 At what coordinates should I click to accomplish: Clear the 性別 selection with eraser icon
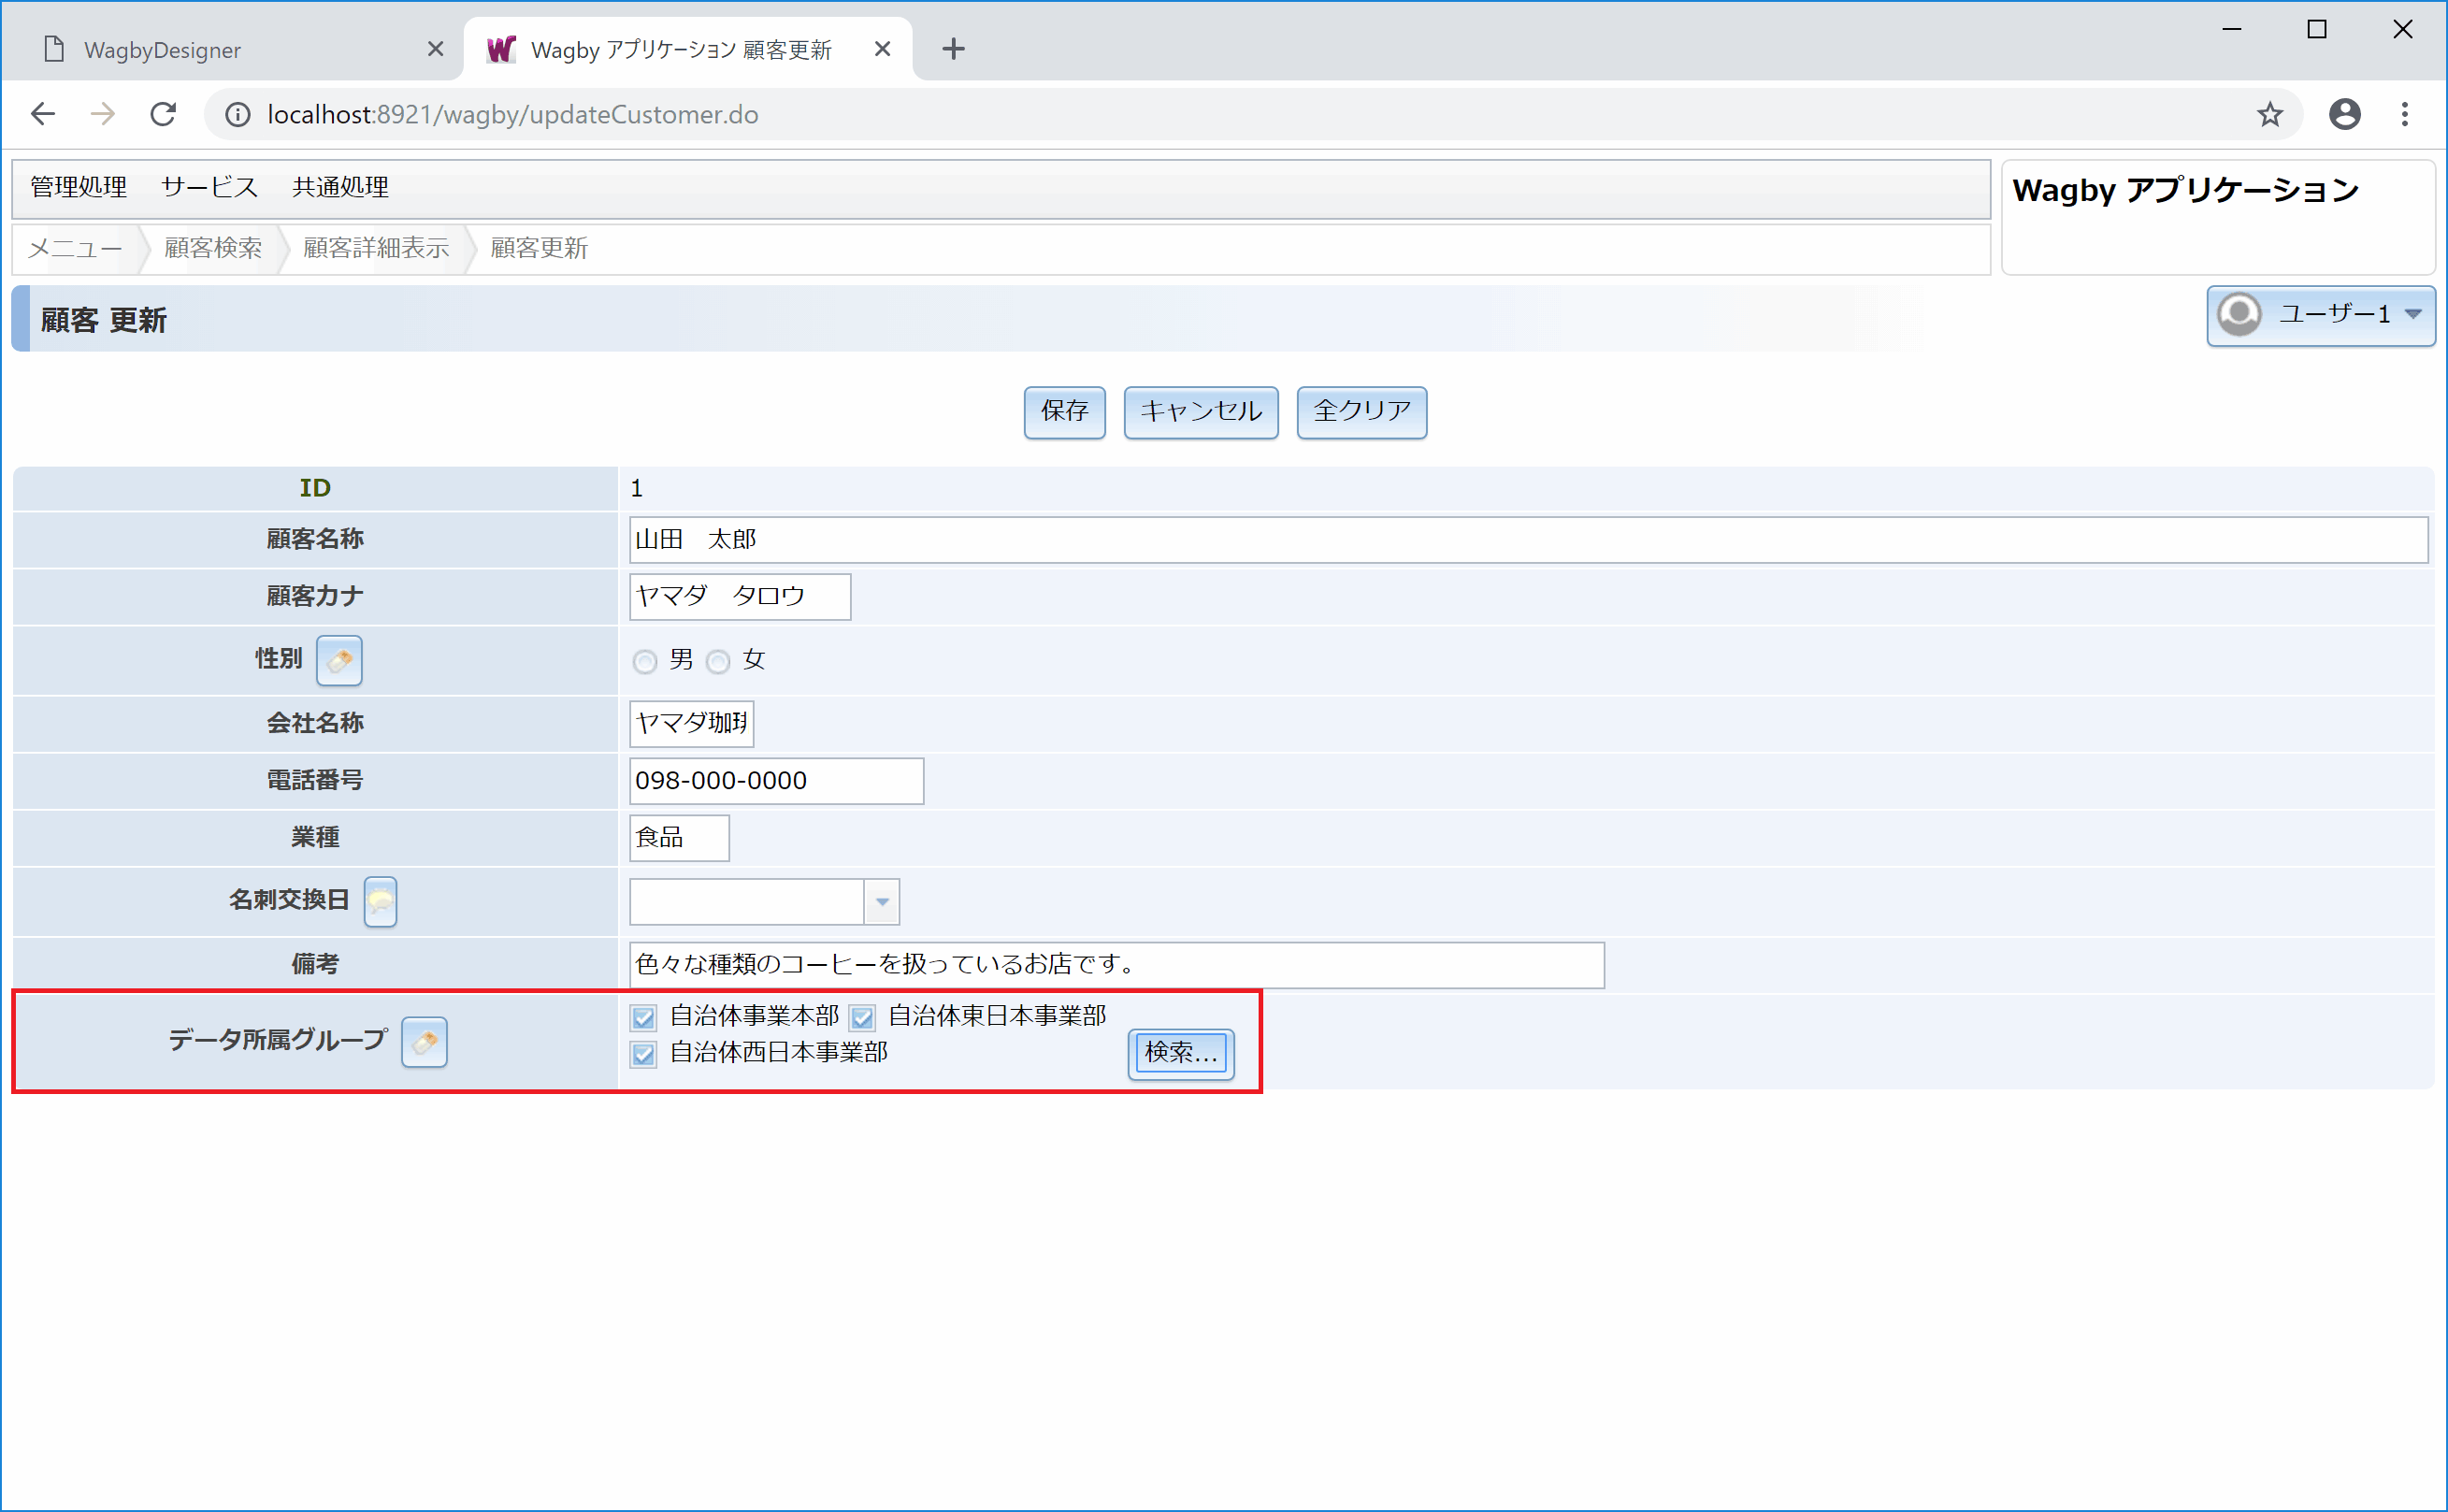coord(339,661)
